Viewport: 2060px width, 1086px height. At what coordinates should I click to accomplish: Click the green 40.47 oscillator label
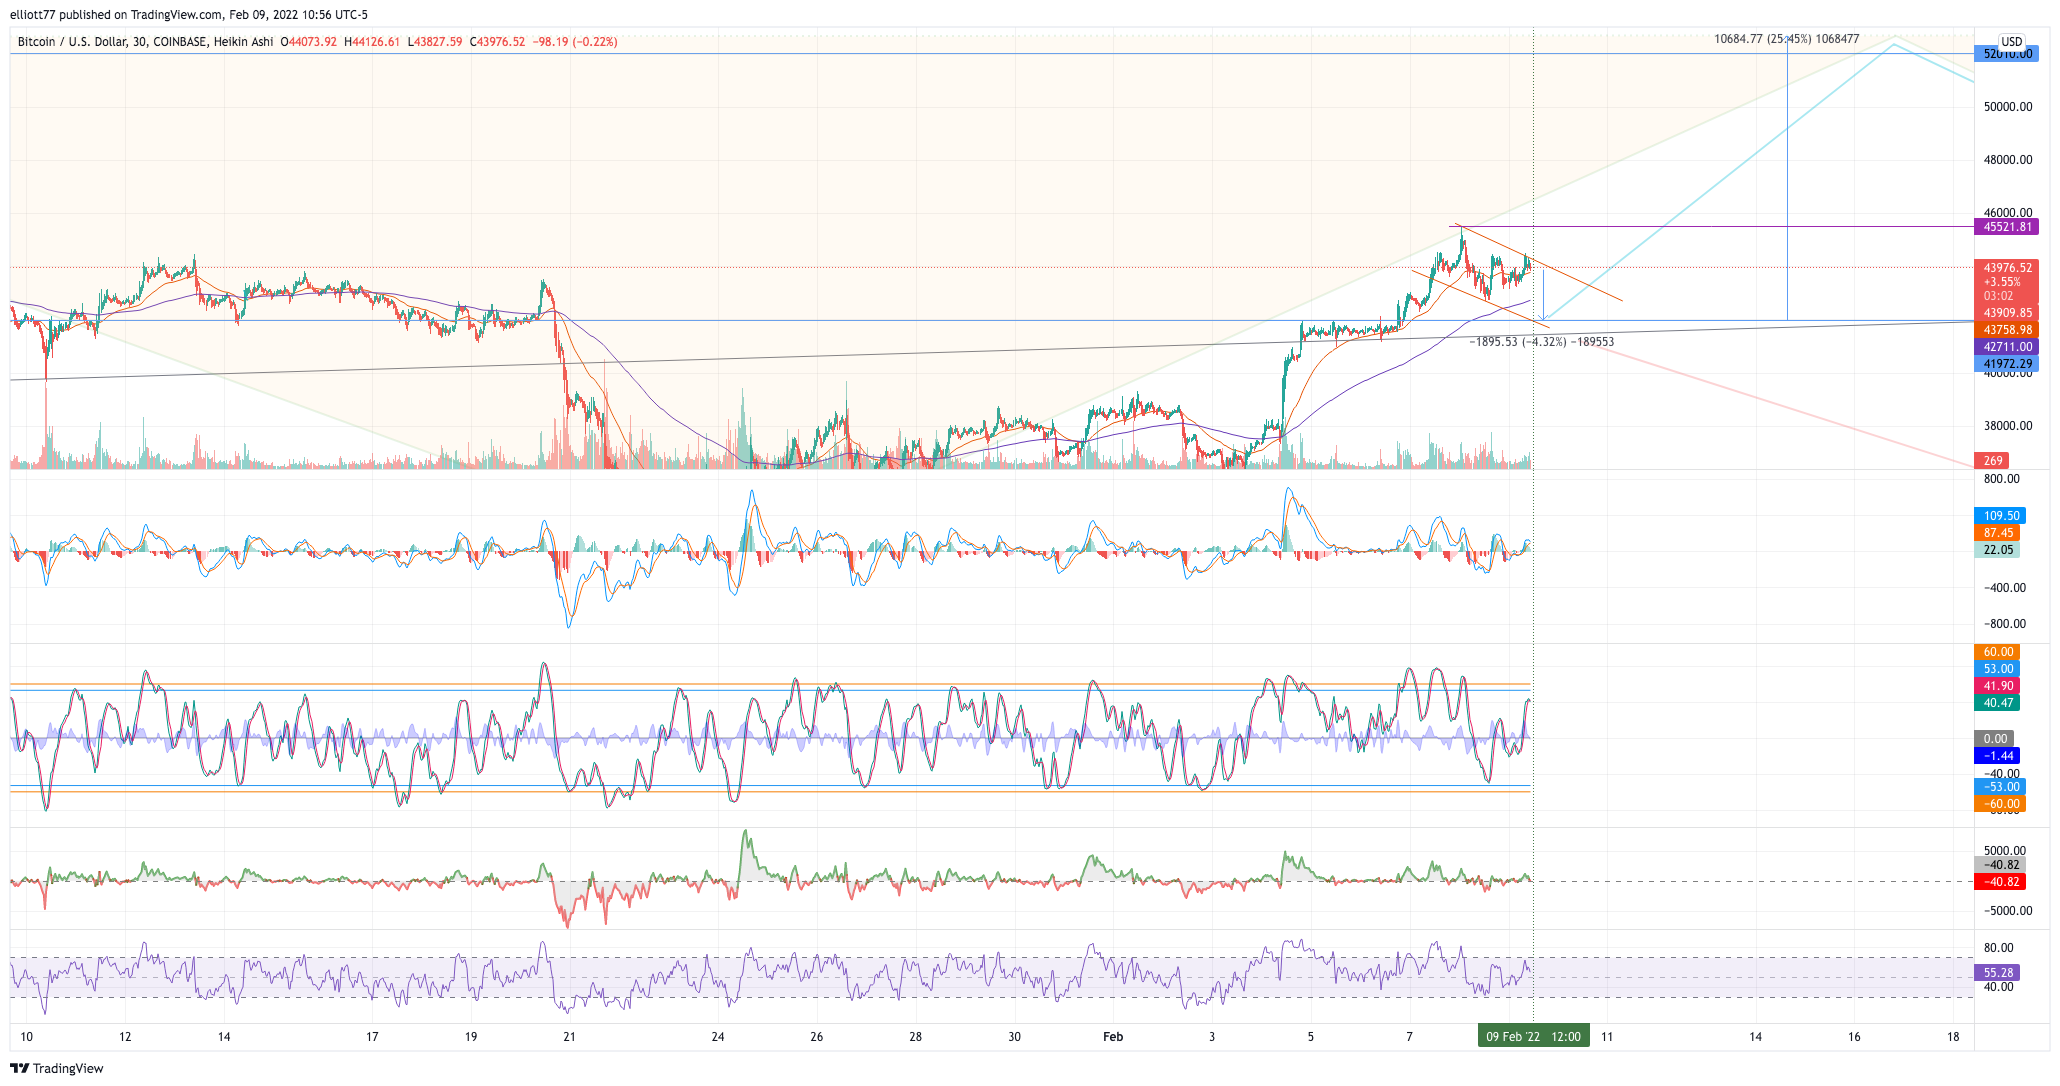(x=1997, y=703)
